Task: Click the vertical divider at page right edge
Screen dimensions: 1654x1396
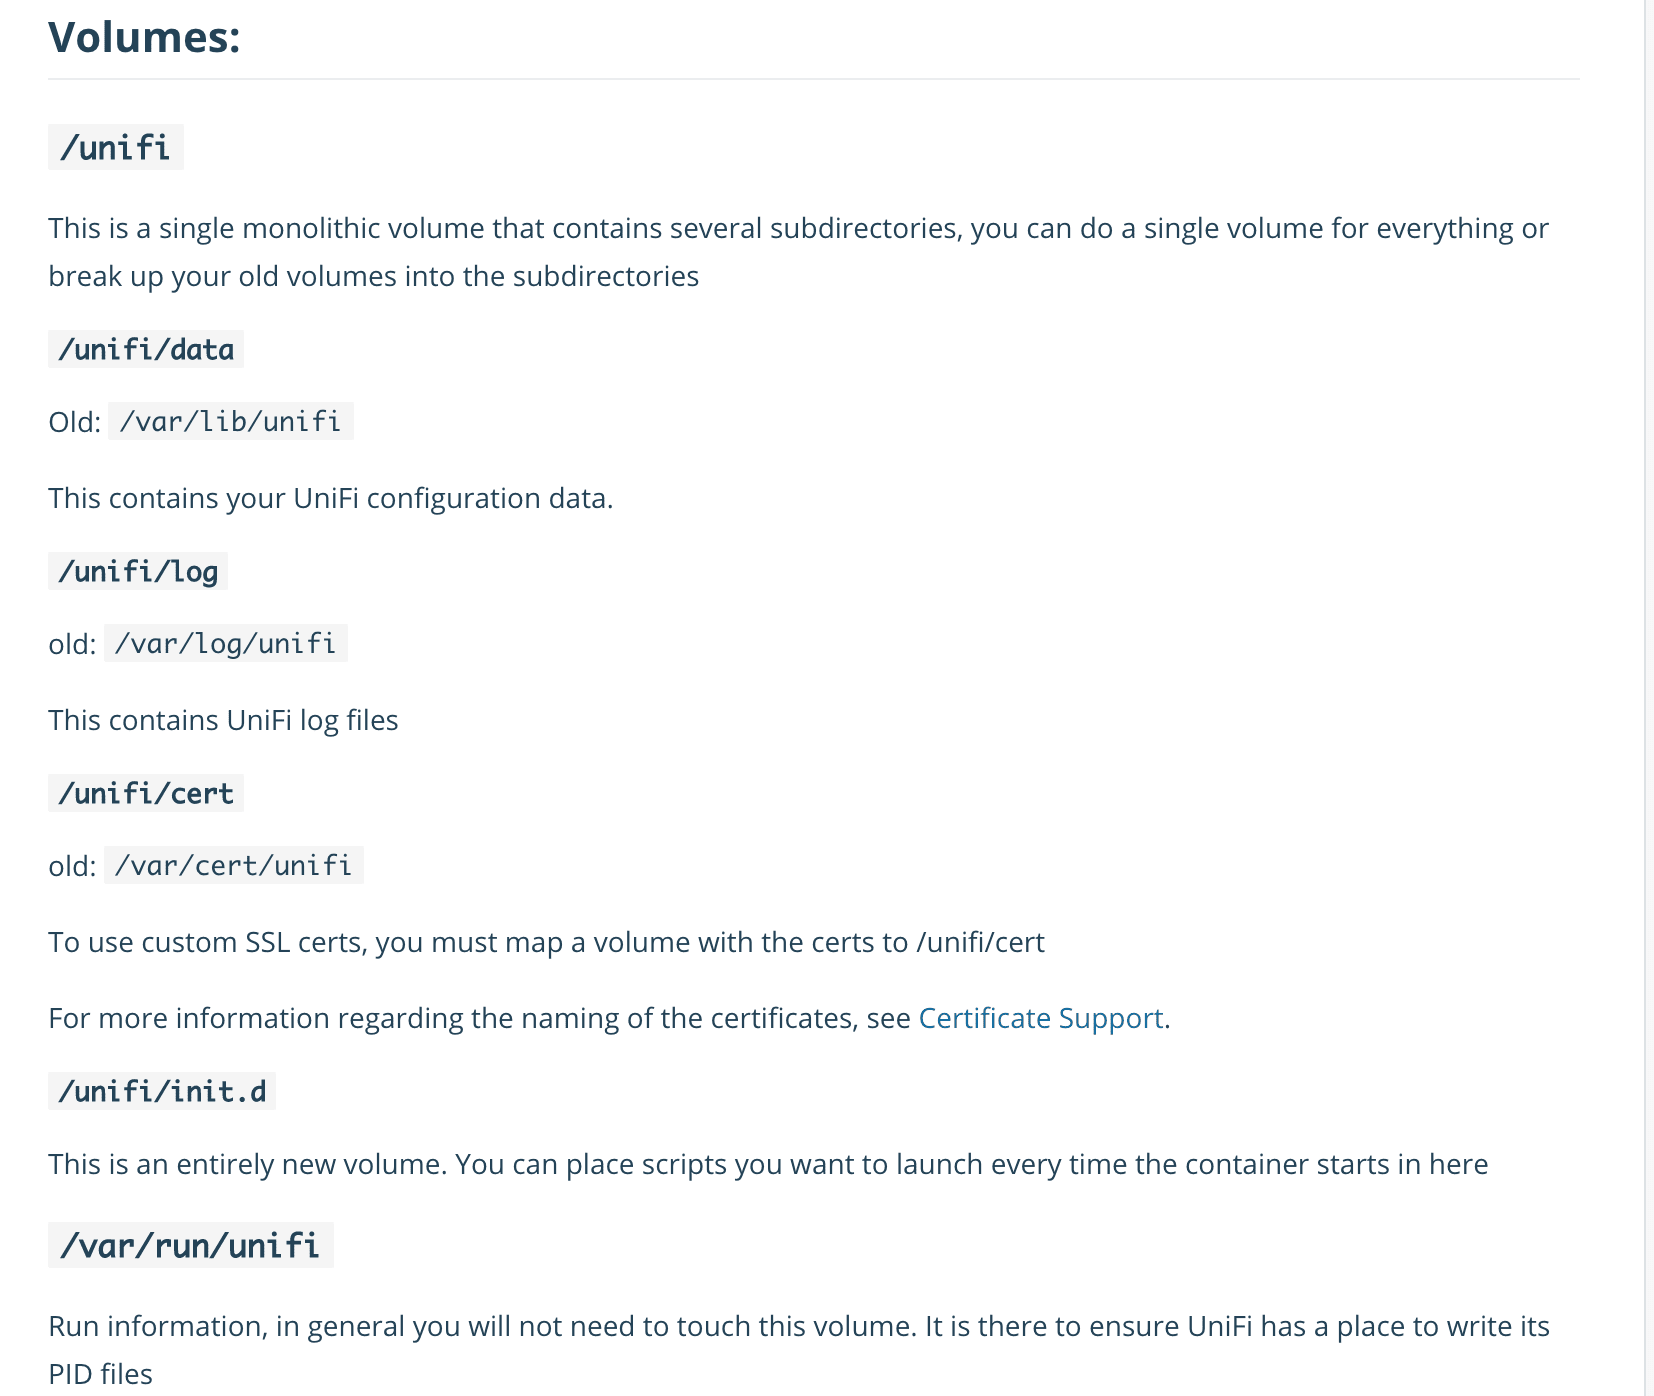Action: coord(1645,698)
